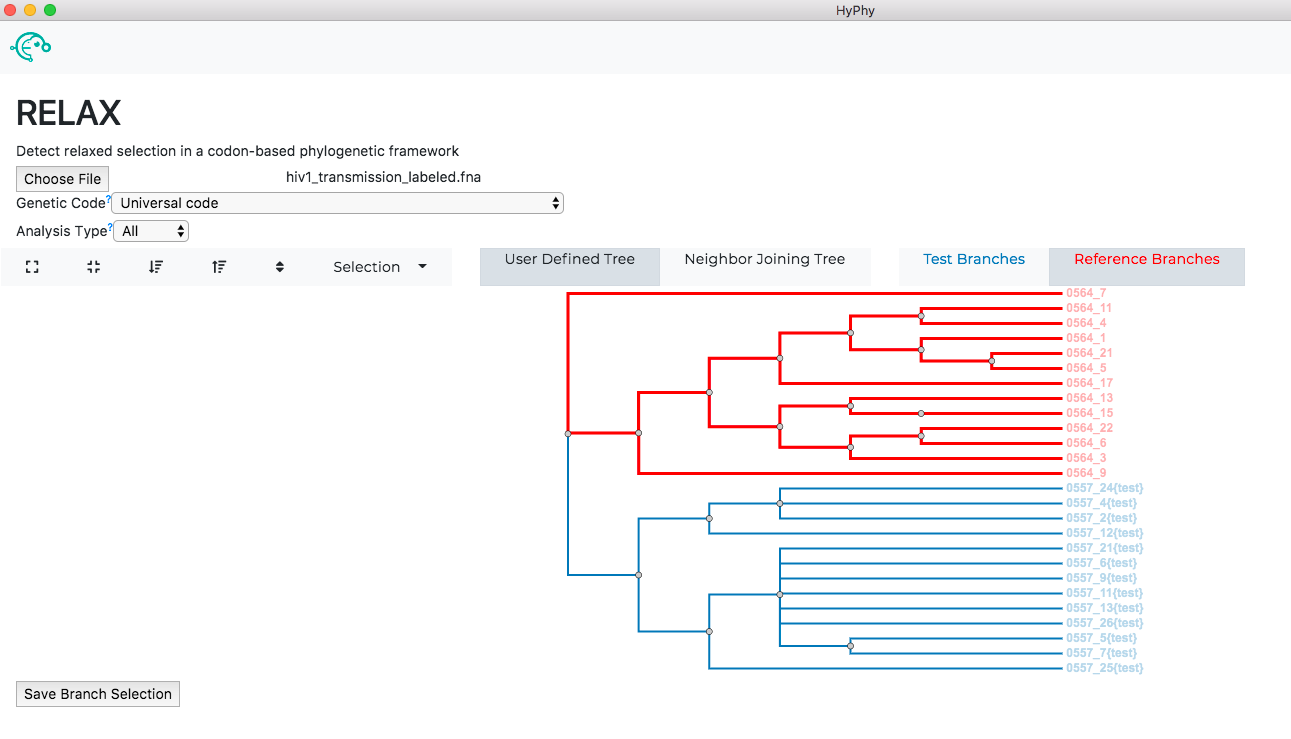
Task: Close the HyPhy window
Action: click(x=11, y=10)
